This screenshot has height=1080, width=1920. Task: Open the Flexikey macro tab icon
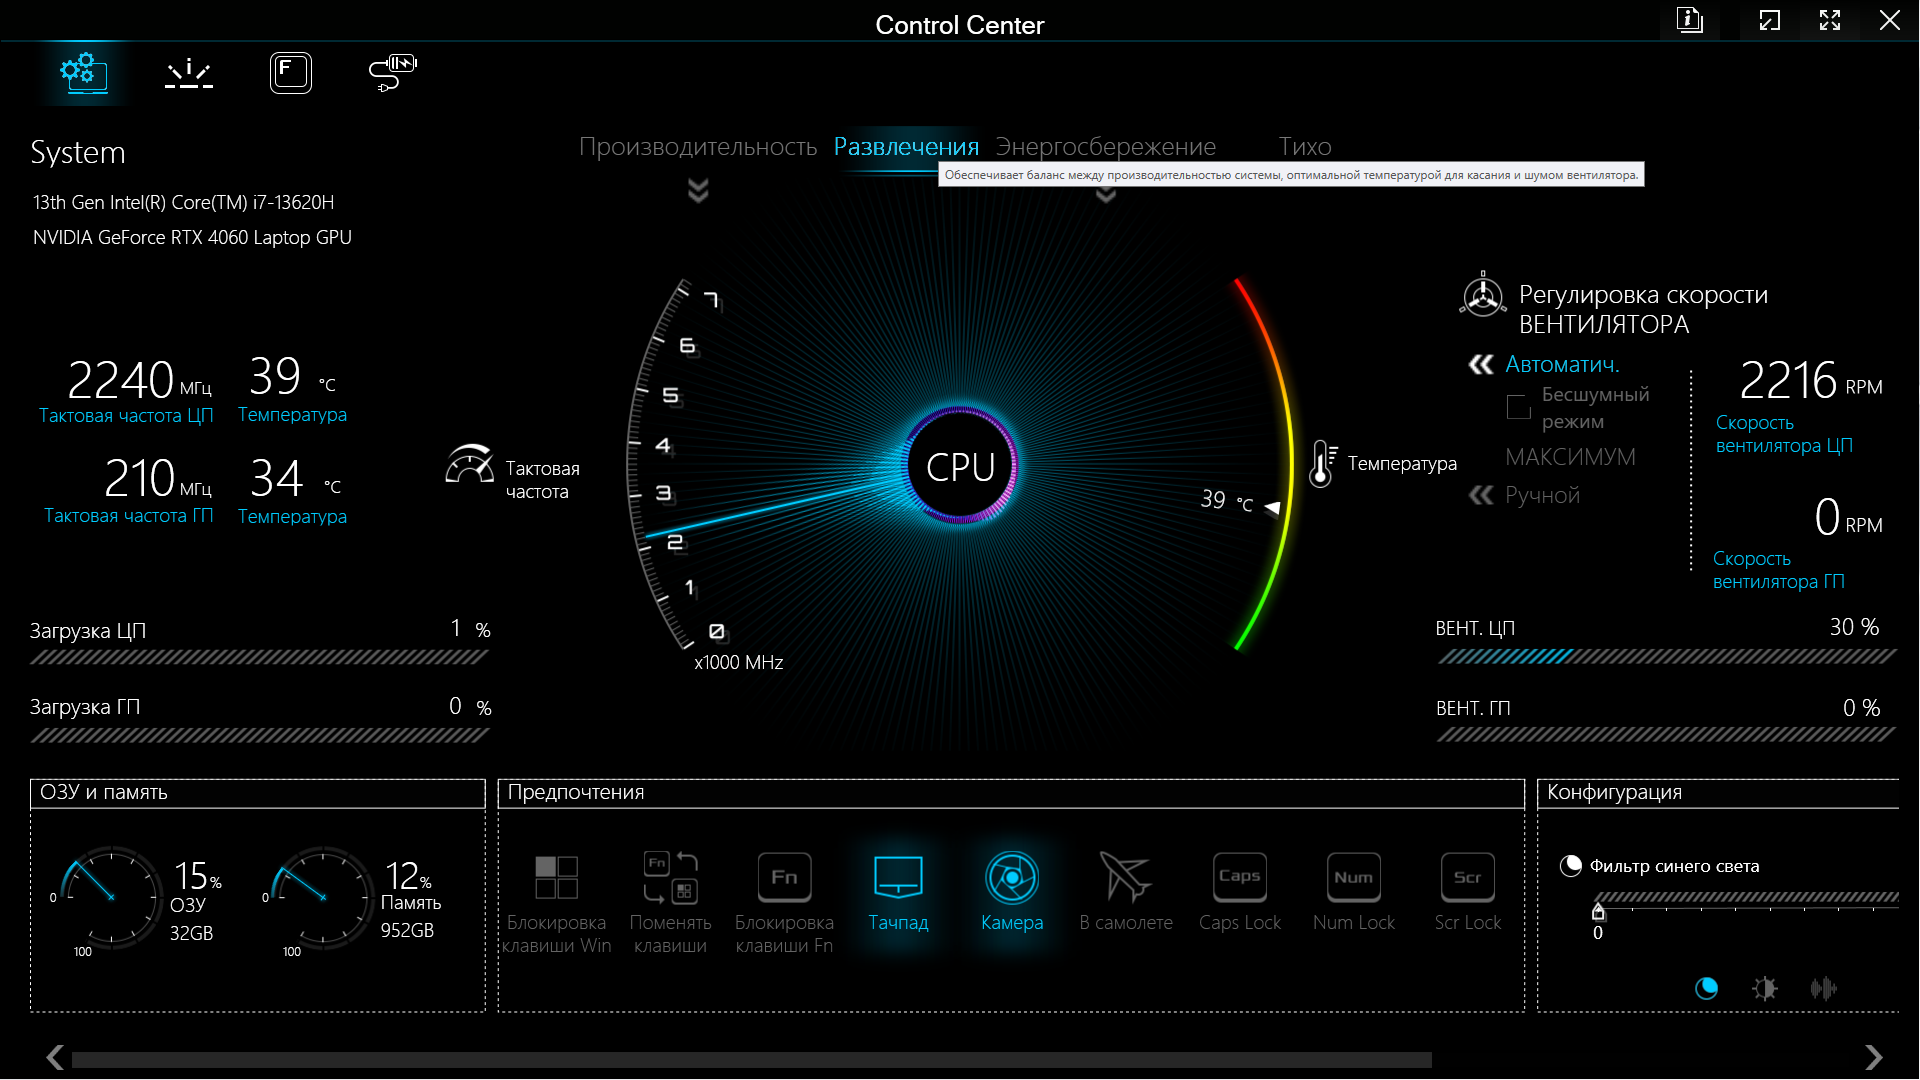point(290,73)
